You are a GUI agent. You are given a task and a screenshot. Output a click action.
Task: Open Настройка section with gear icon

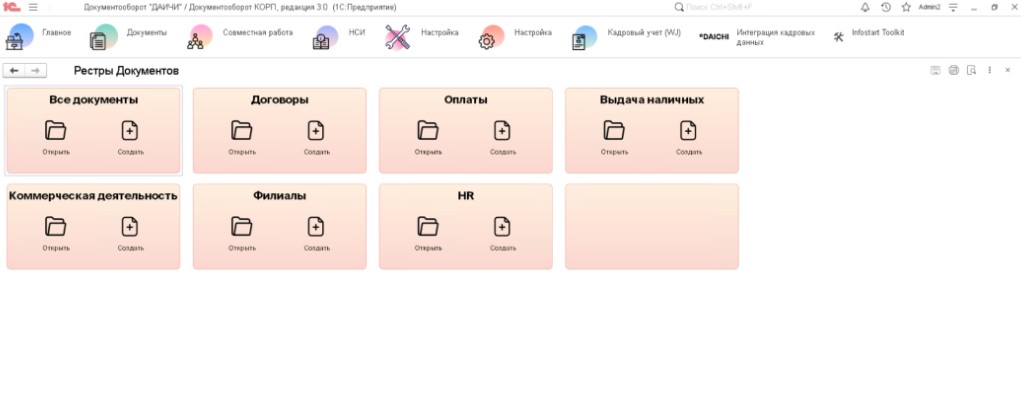click(x=514, y=36)
